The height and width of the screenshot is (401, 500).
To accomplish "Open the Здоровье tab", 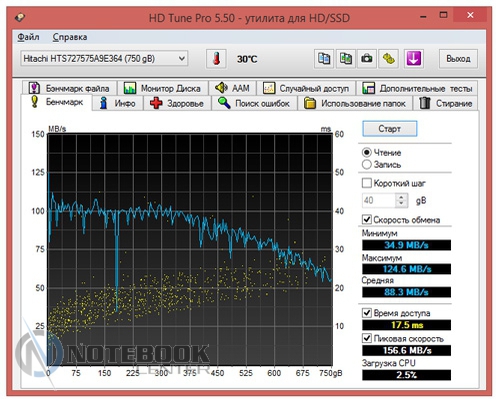I will click(x=177, y=103).
